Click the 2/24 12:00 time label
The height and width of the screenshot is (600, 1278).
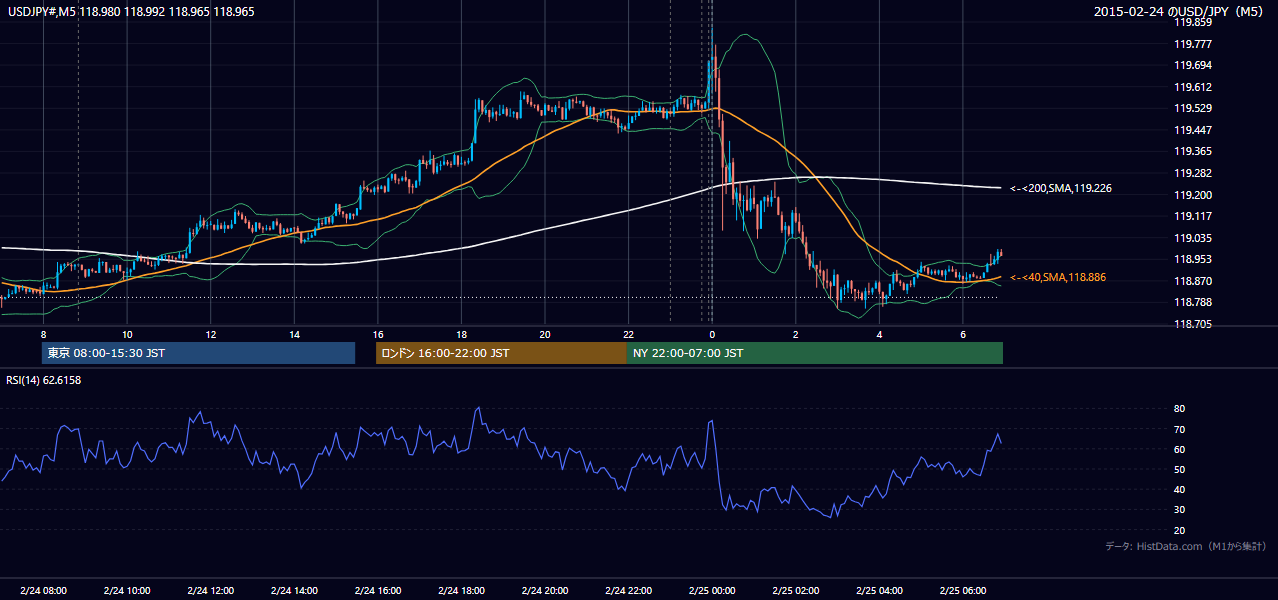[x=210, y=591]
